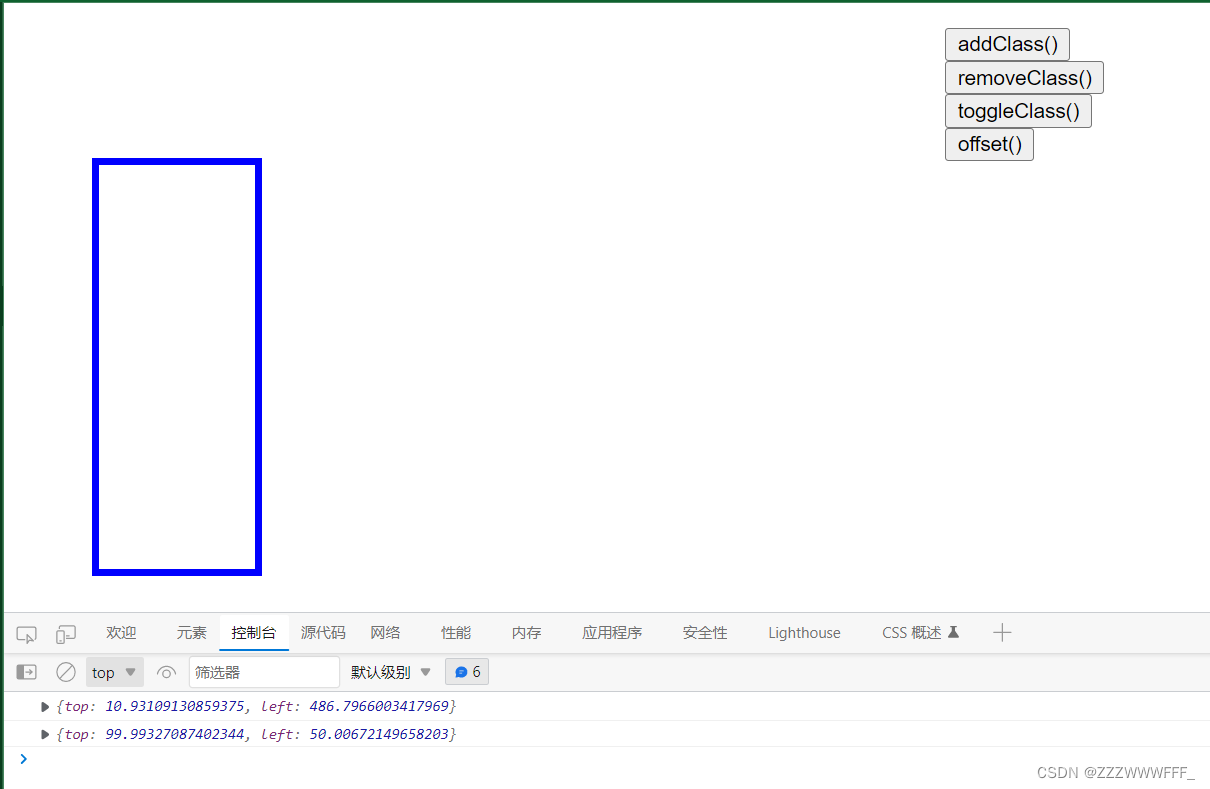Select the inspect element tool
The height and width of the screenshot is (789, 1210).
(x=25, y=632)
